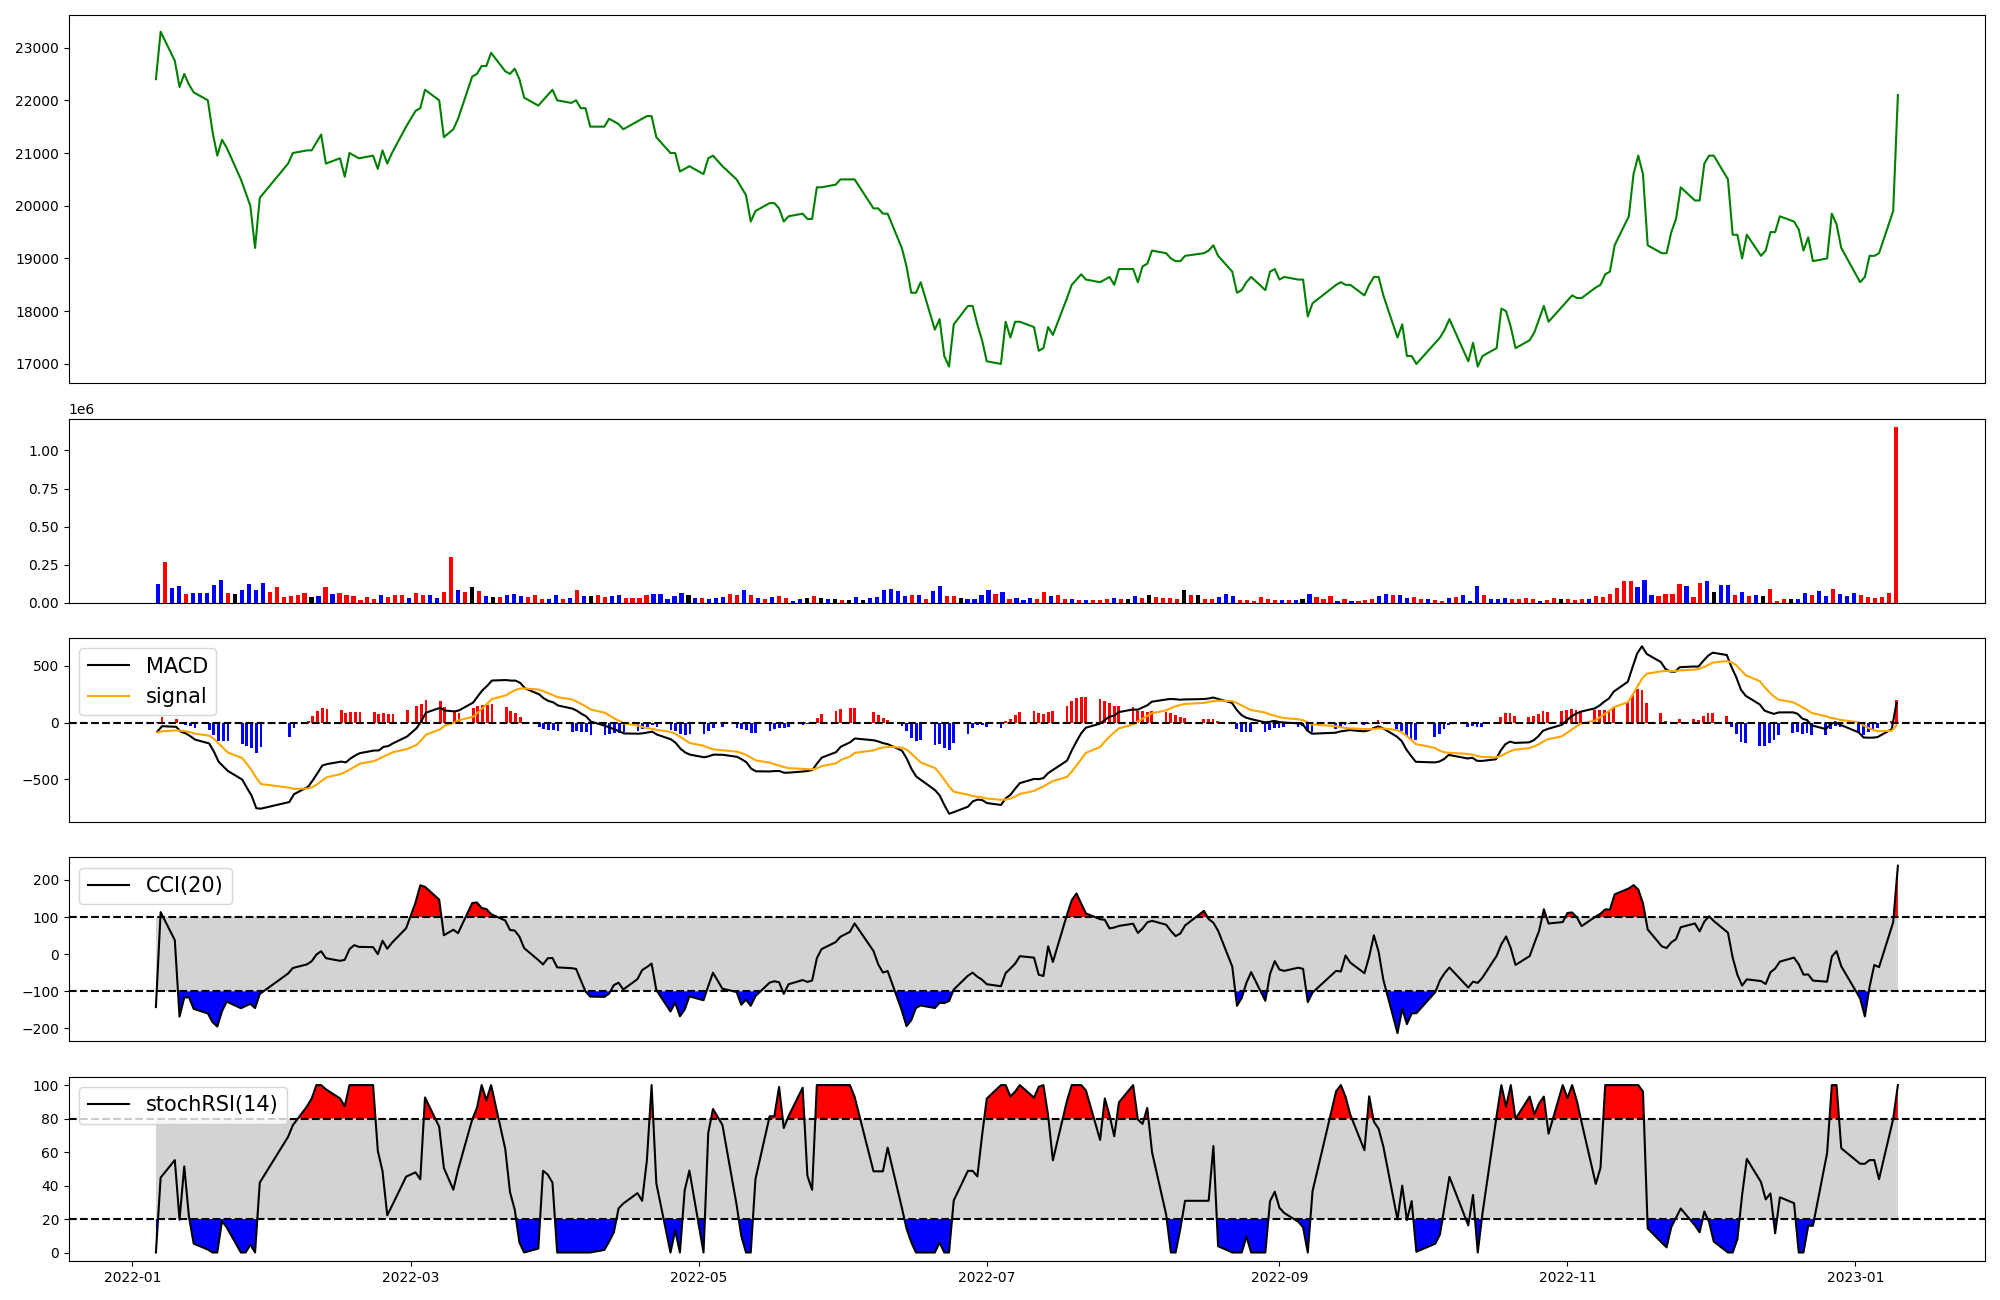
Task: Click the 2022-03 date tick label
Action: pyautogui.click(x=410, y=1277)
